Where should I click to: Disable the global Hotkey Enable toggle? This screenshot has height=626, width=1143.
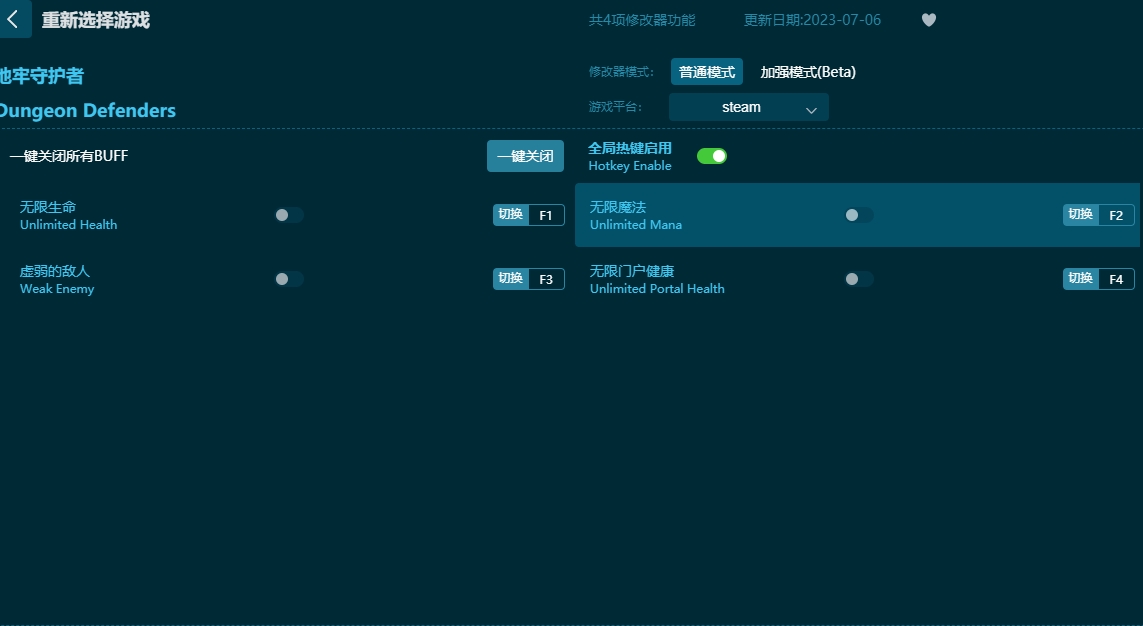coord(711,156)
